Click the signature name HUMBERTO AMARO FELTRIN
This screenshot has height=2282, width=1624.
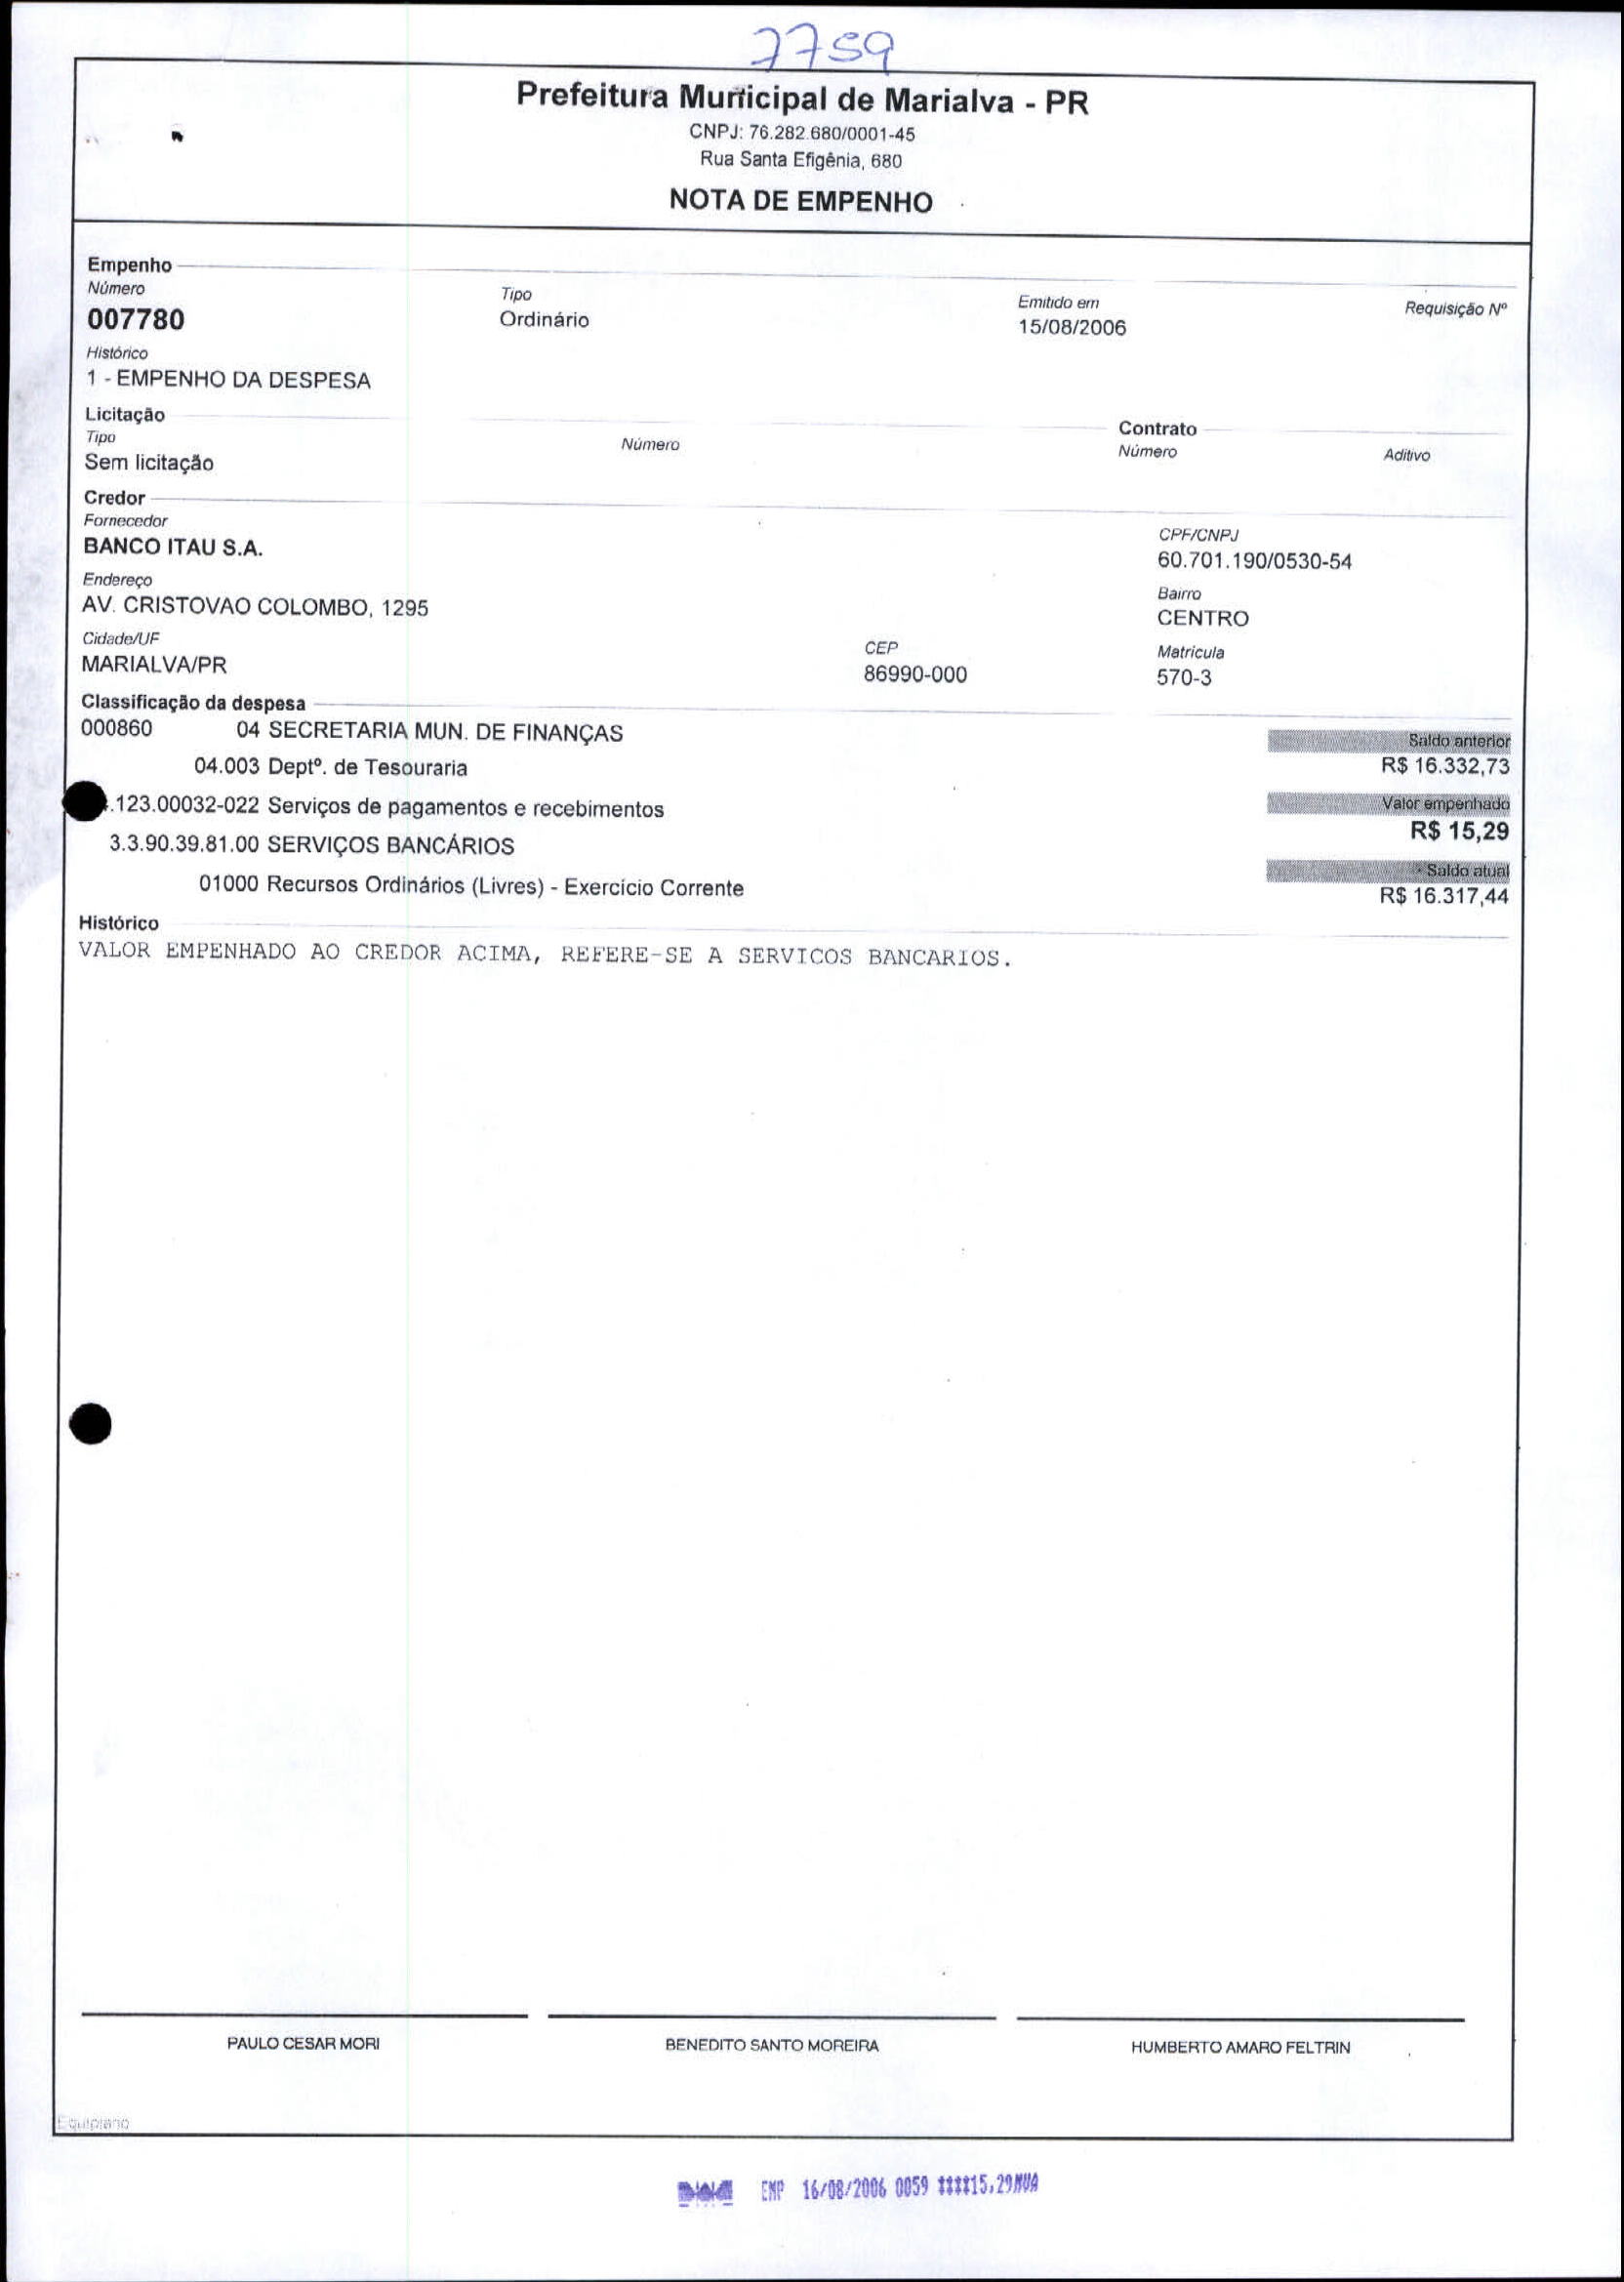(x=1240, y=2048)
